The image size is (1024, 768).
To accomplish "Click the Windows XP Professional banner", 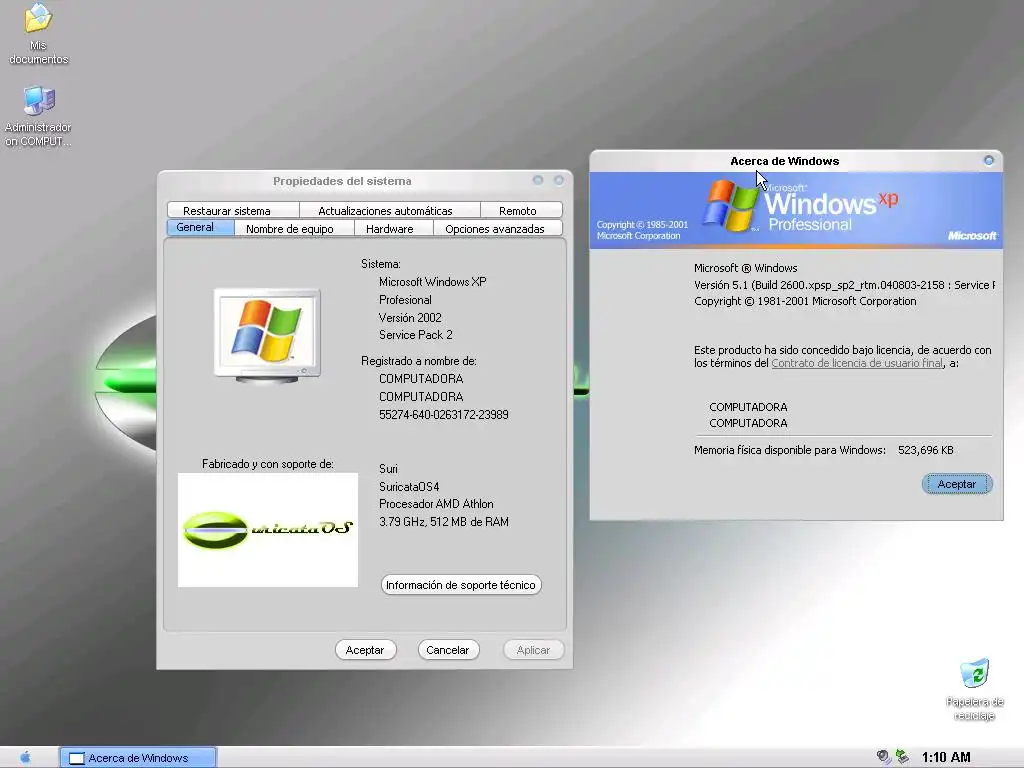I will [795, 210].
